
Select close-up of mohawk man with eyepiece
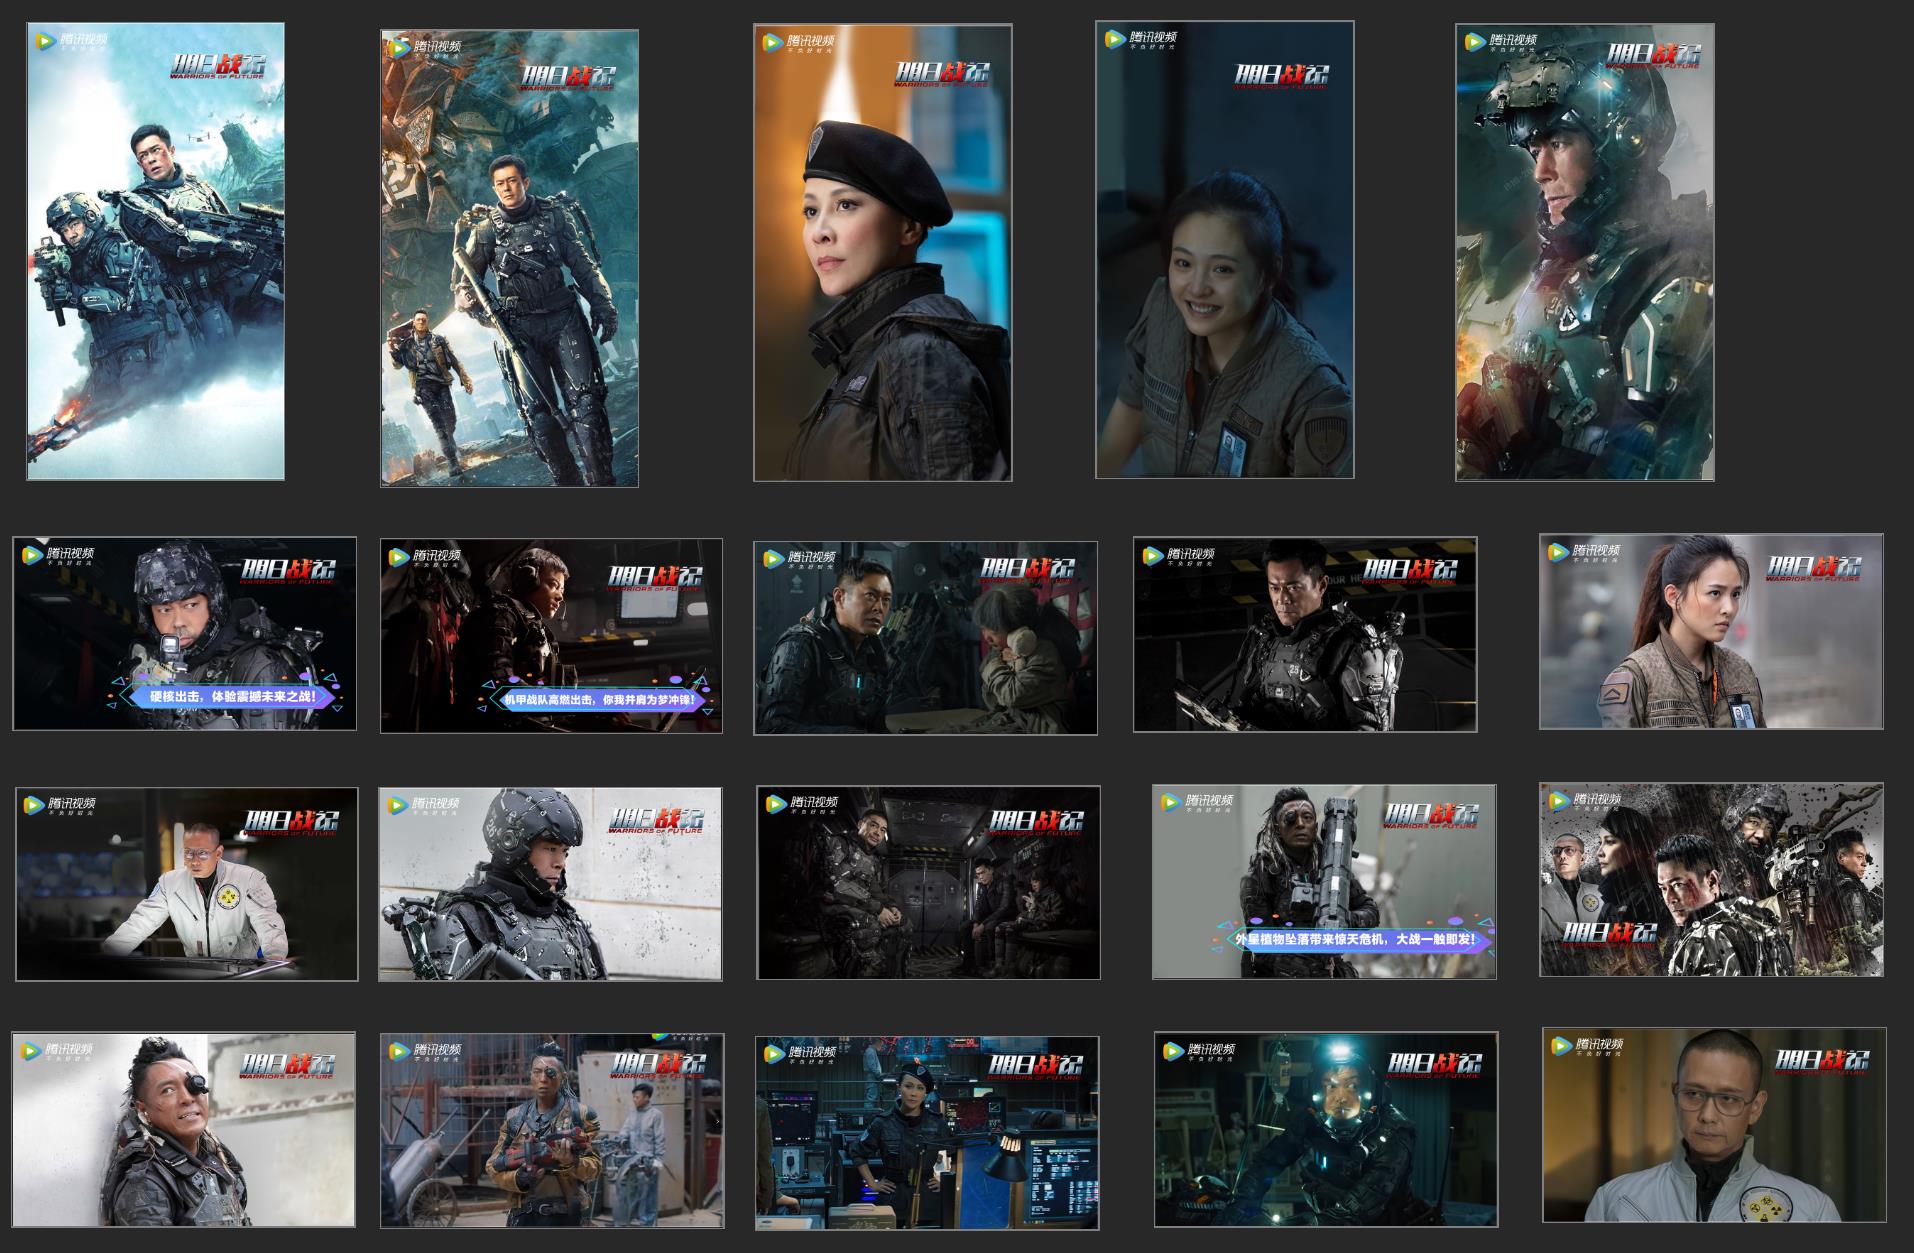coord(184,1130)
